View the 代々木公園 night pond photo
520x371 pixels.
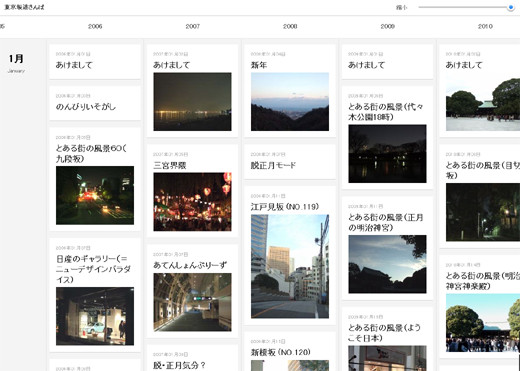point(387,154)
